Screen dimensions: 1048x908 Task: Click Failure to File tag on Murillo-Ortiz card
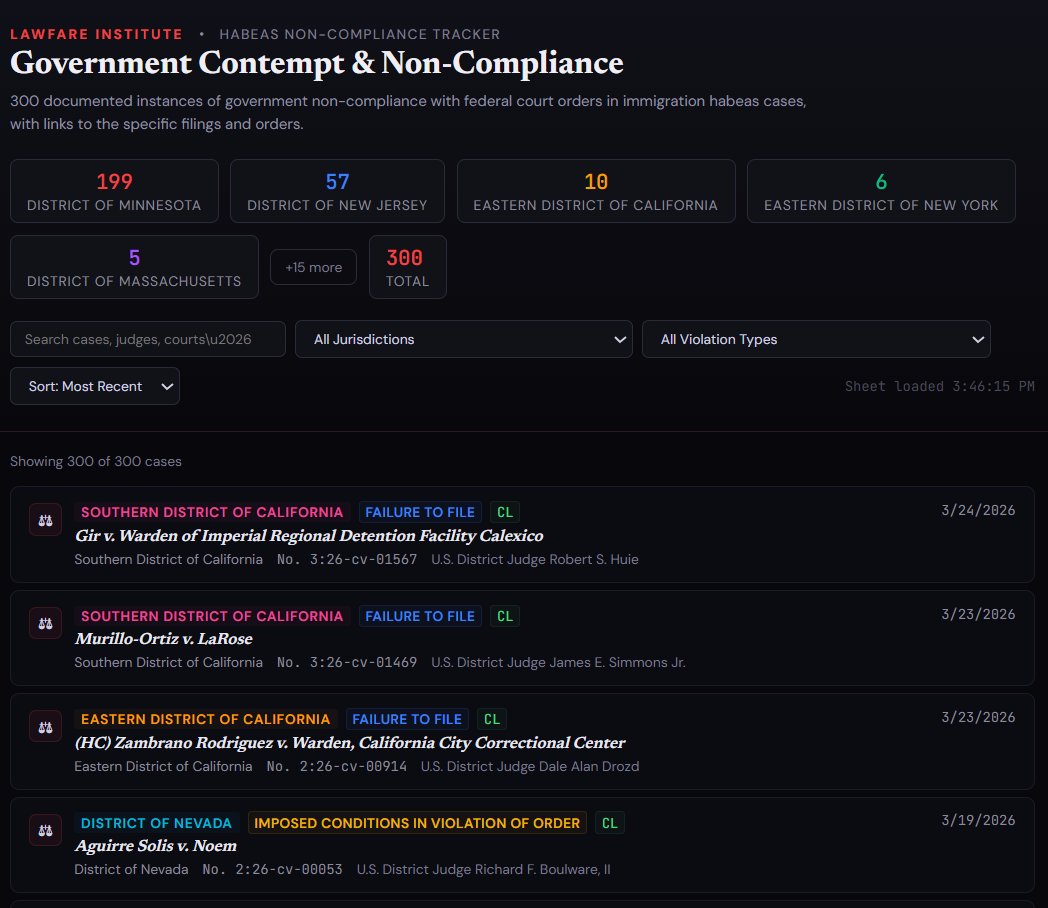click(420, 616)
